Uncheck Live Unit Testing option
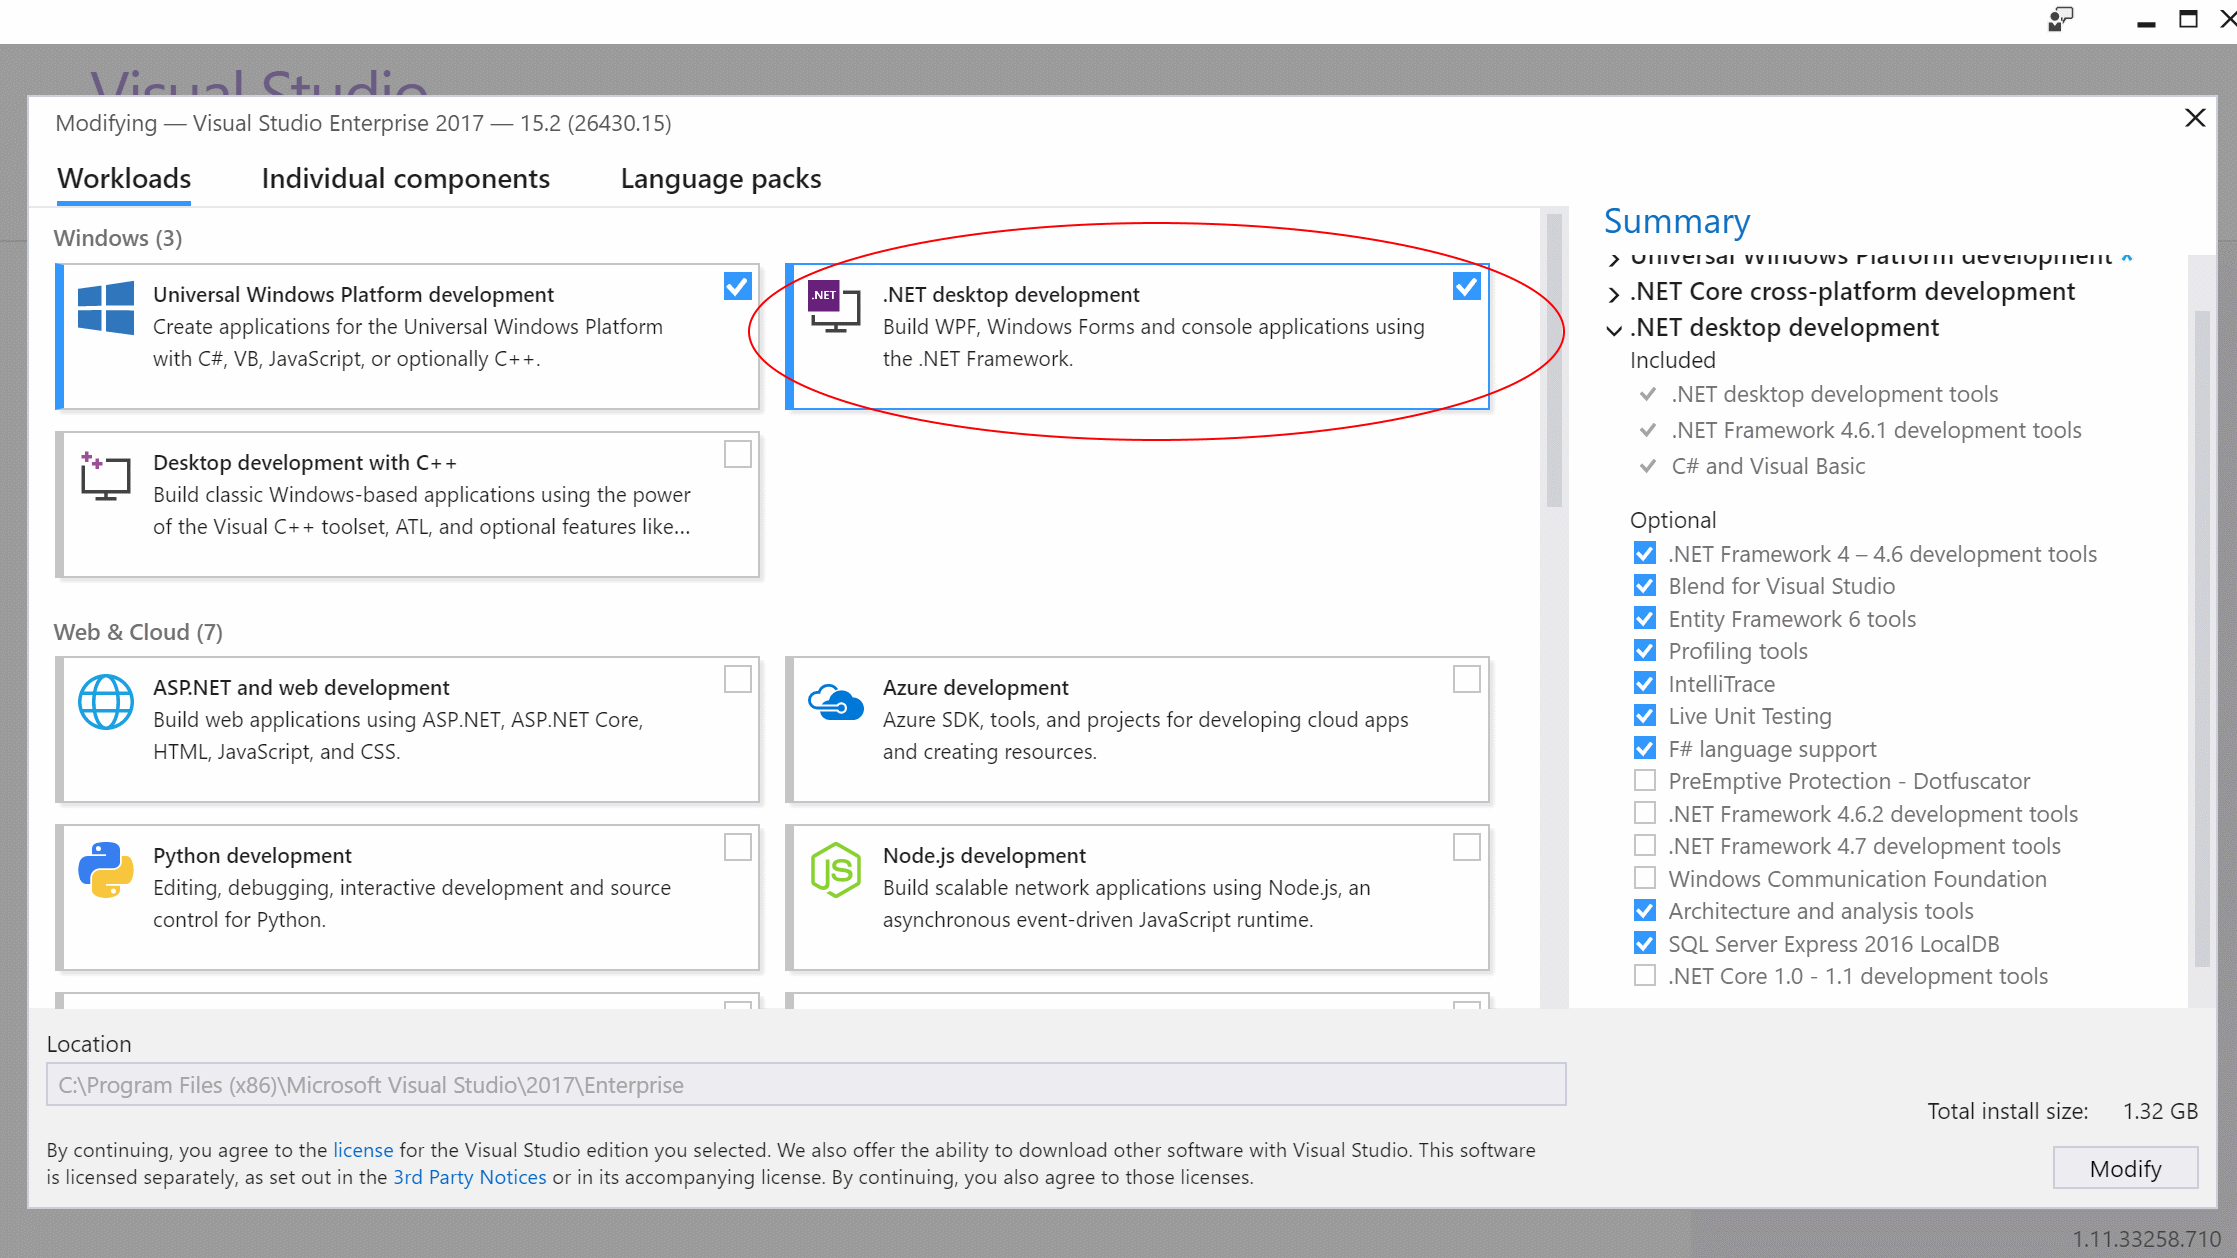 (1644, 716)
